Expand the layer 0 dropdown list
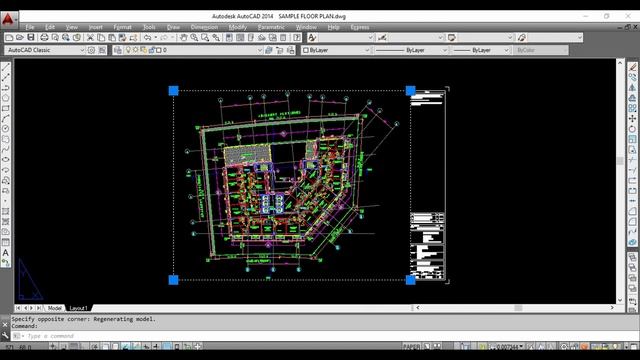 (259, 50)
